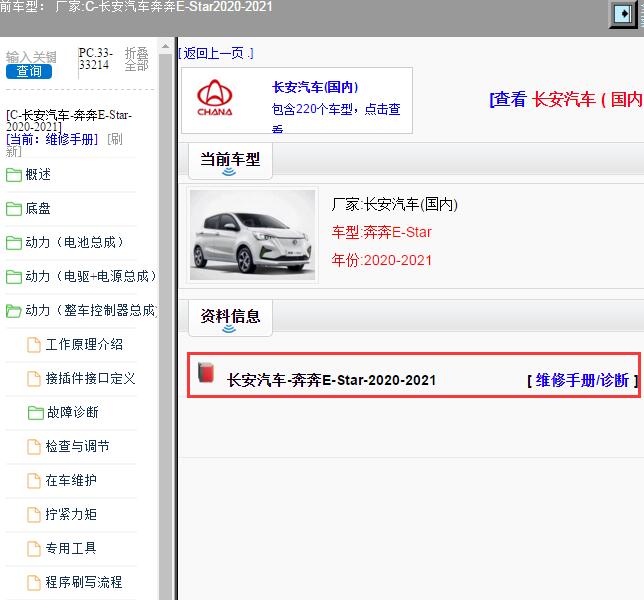Click the PC.33-33214 label
644x600 pixels.
[95, 59]
